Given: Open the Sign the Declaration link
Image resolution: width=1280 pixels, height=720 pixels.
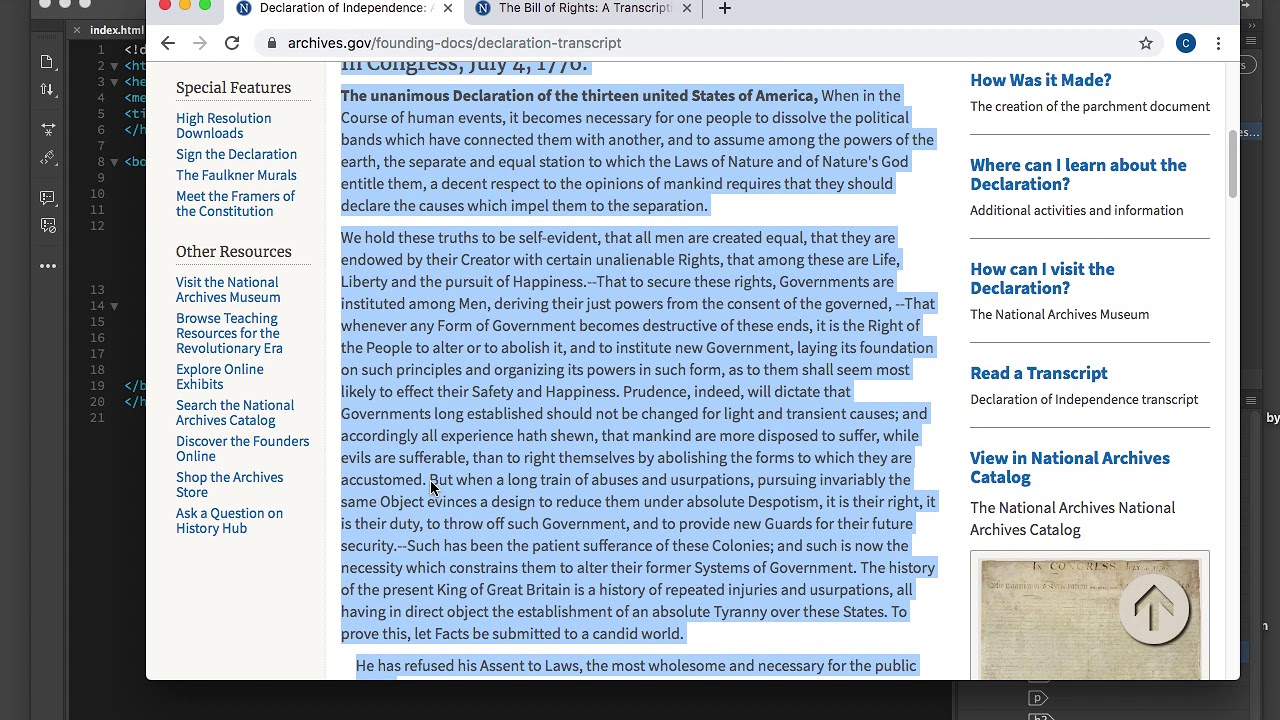Looking at the screenshot, I should [236, 154].
